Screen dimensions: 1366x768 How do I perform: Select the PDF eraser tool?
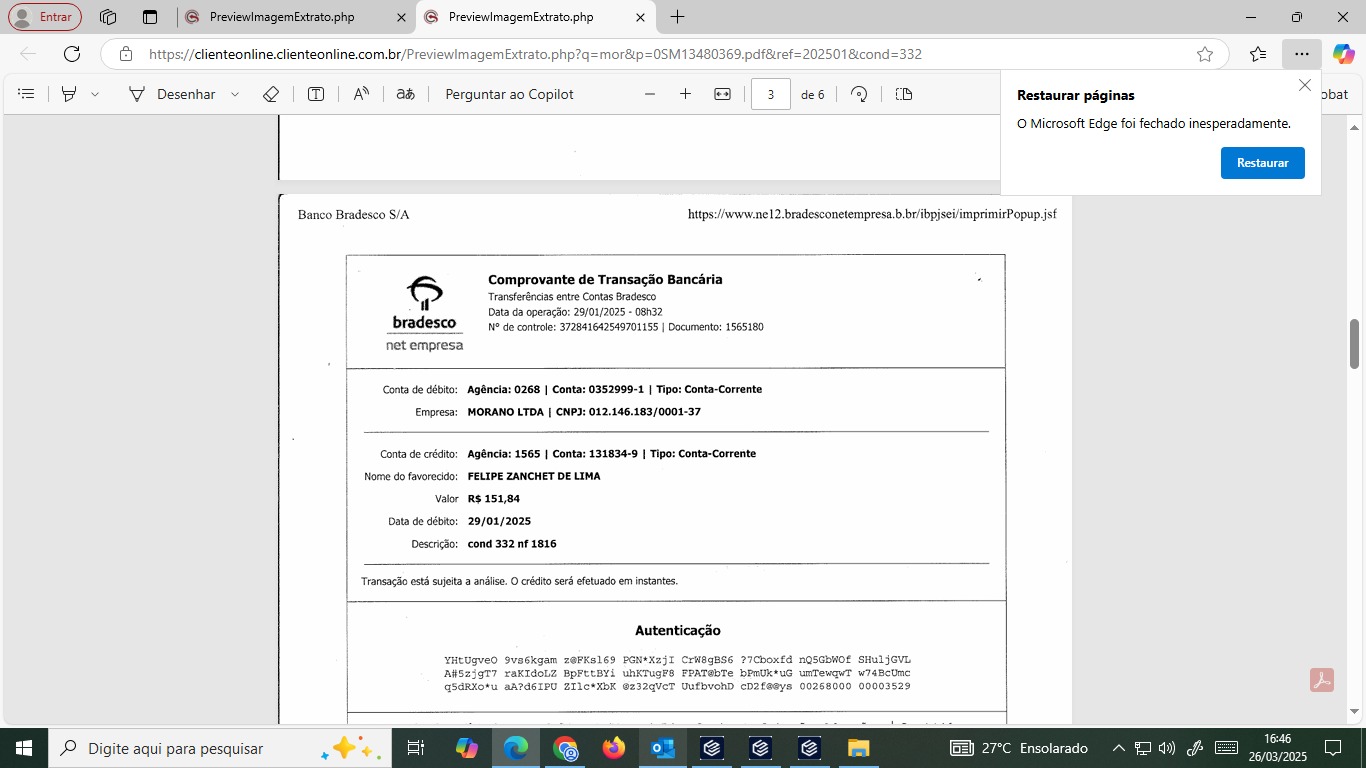point(270,94)
